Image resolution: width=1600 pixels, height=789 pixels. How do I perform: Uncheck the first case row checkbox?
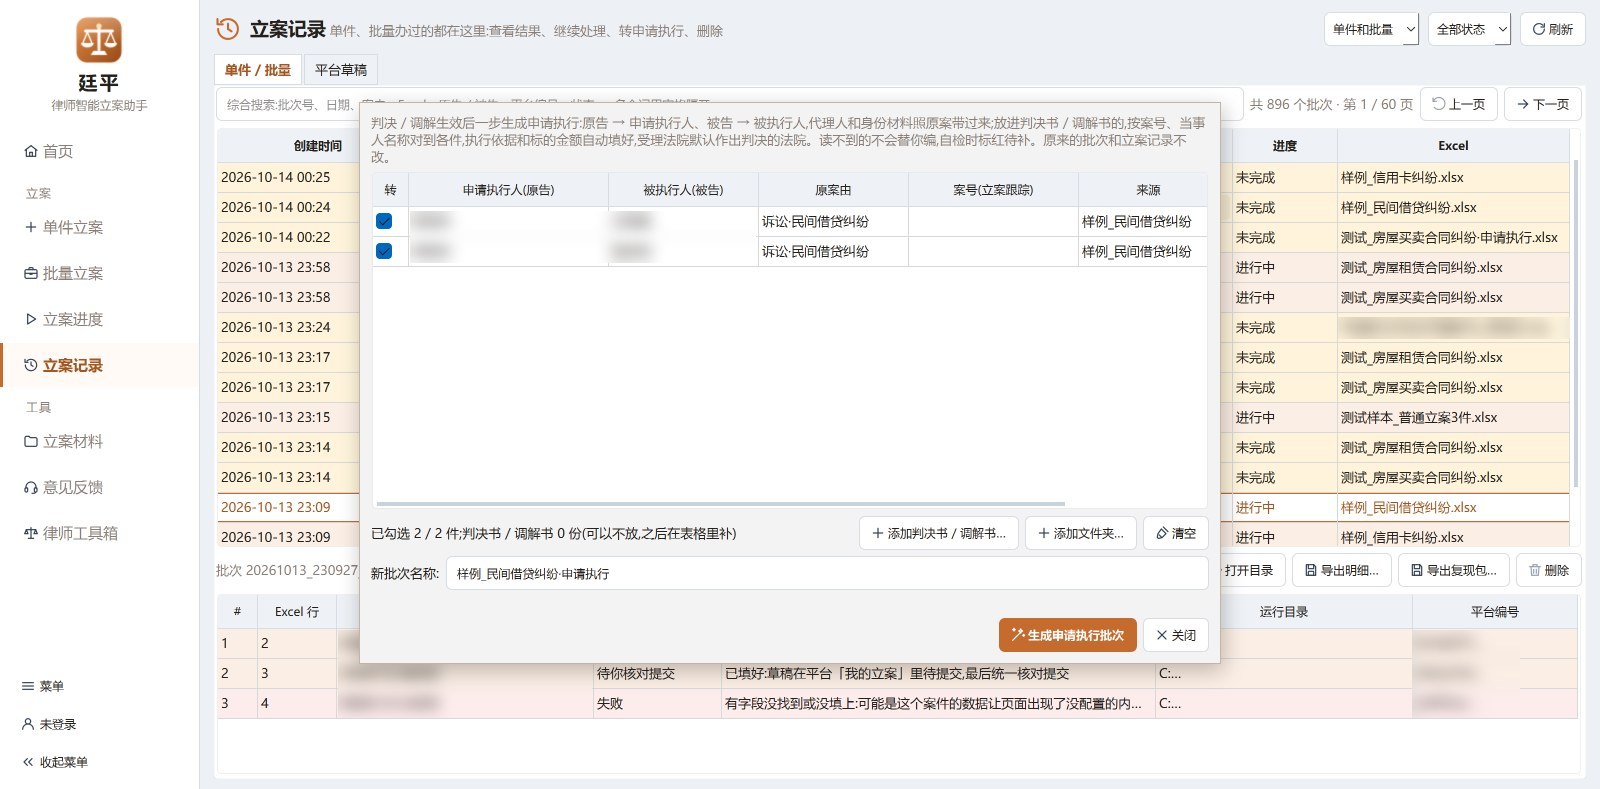point(384,221)
